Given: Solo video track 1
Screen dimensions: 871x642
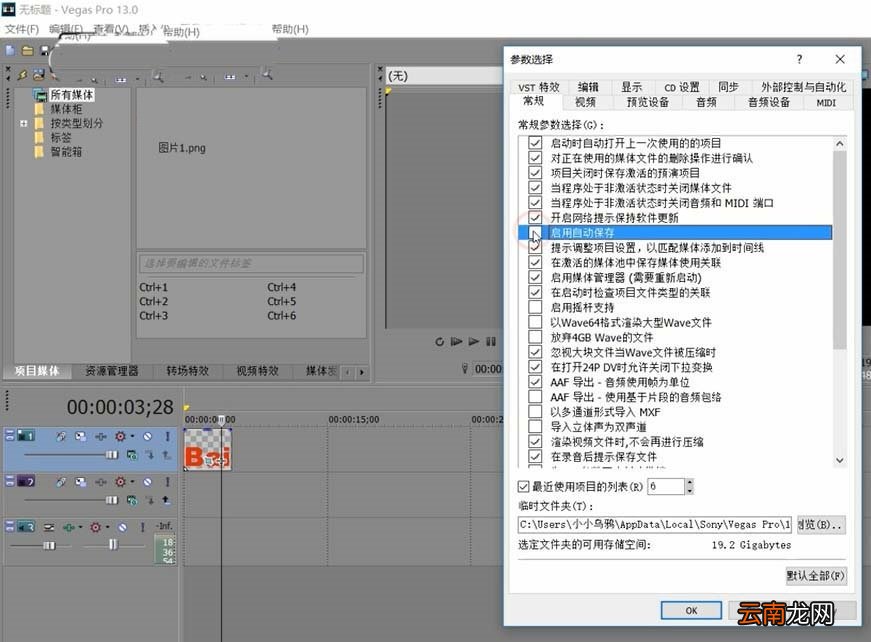Looking at the screenshot, I should tap(167, 437).
